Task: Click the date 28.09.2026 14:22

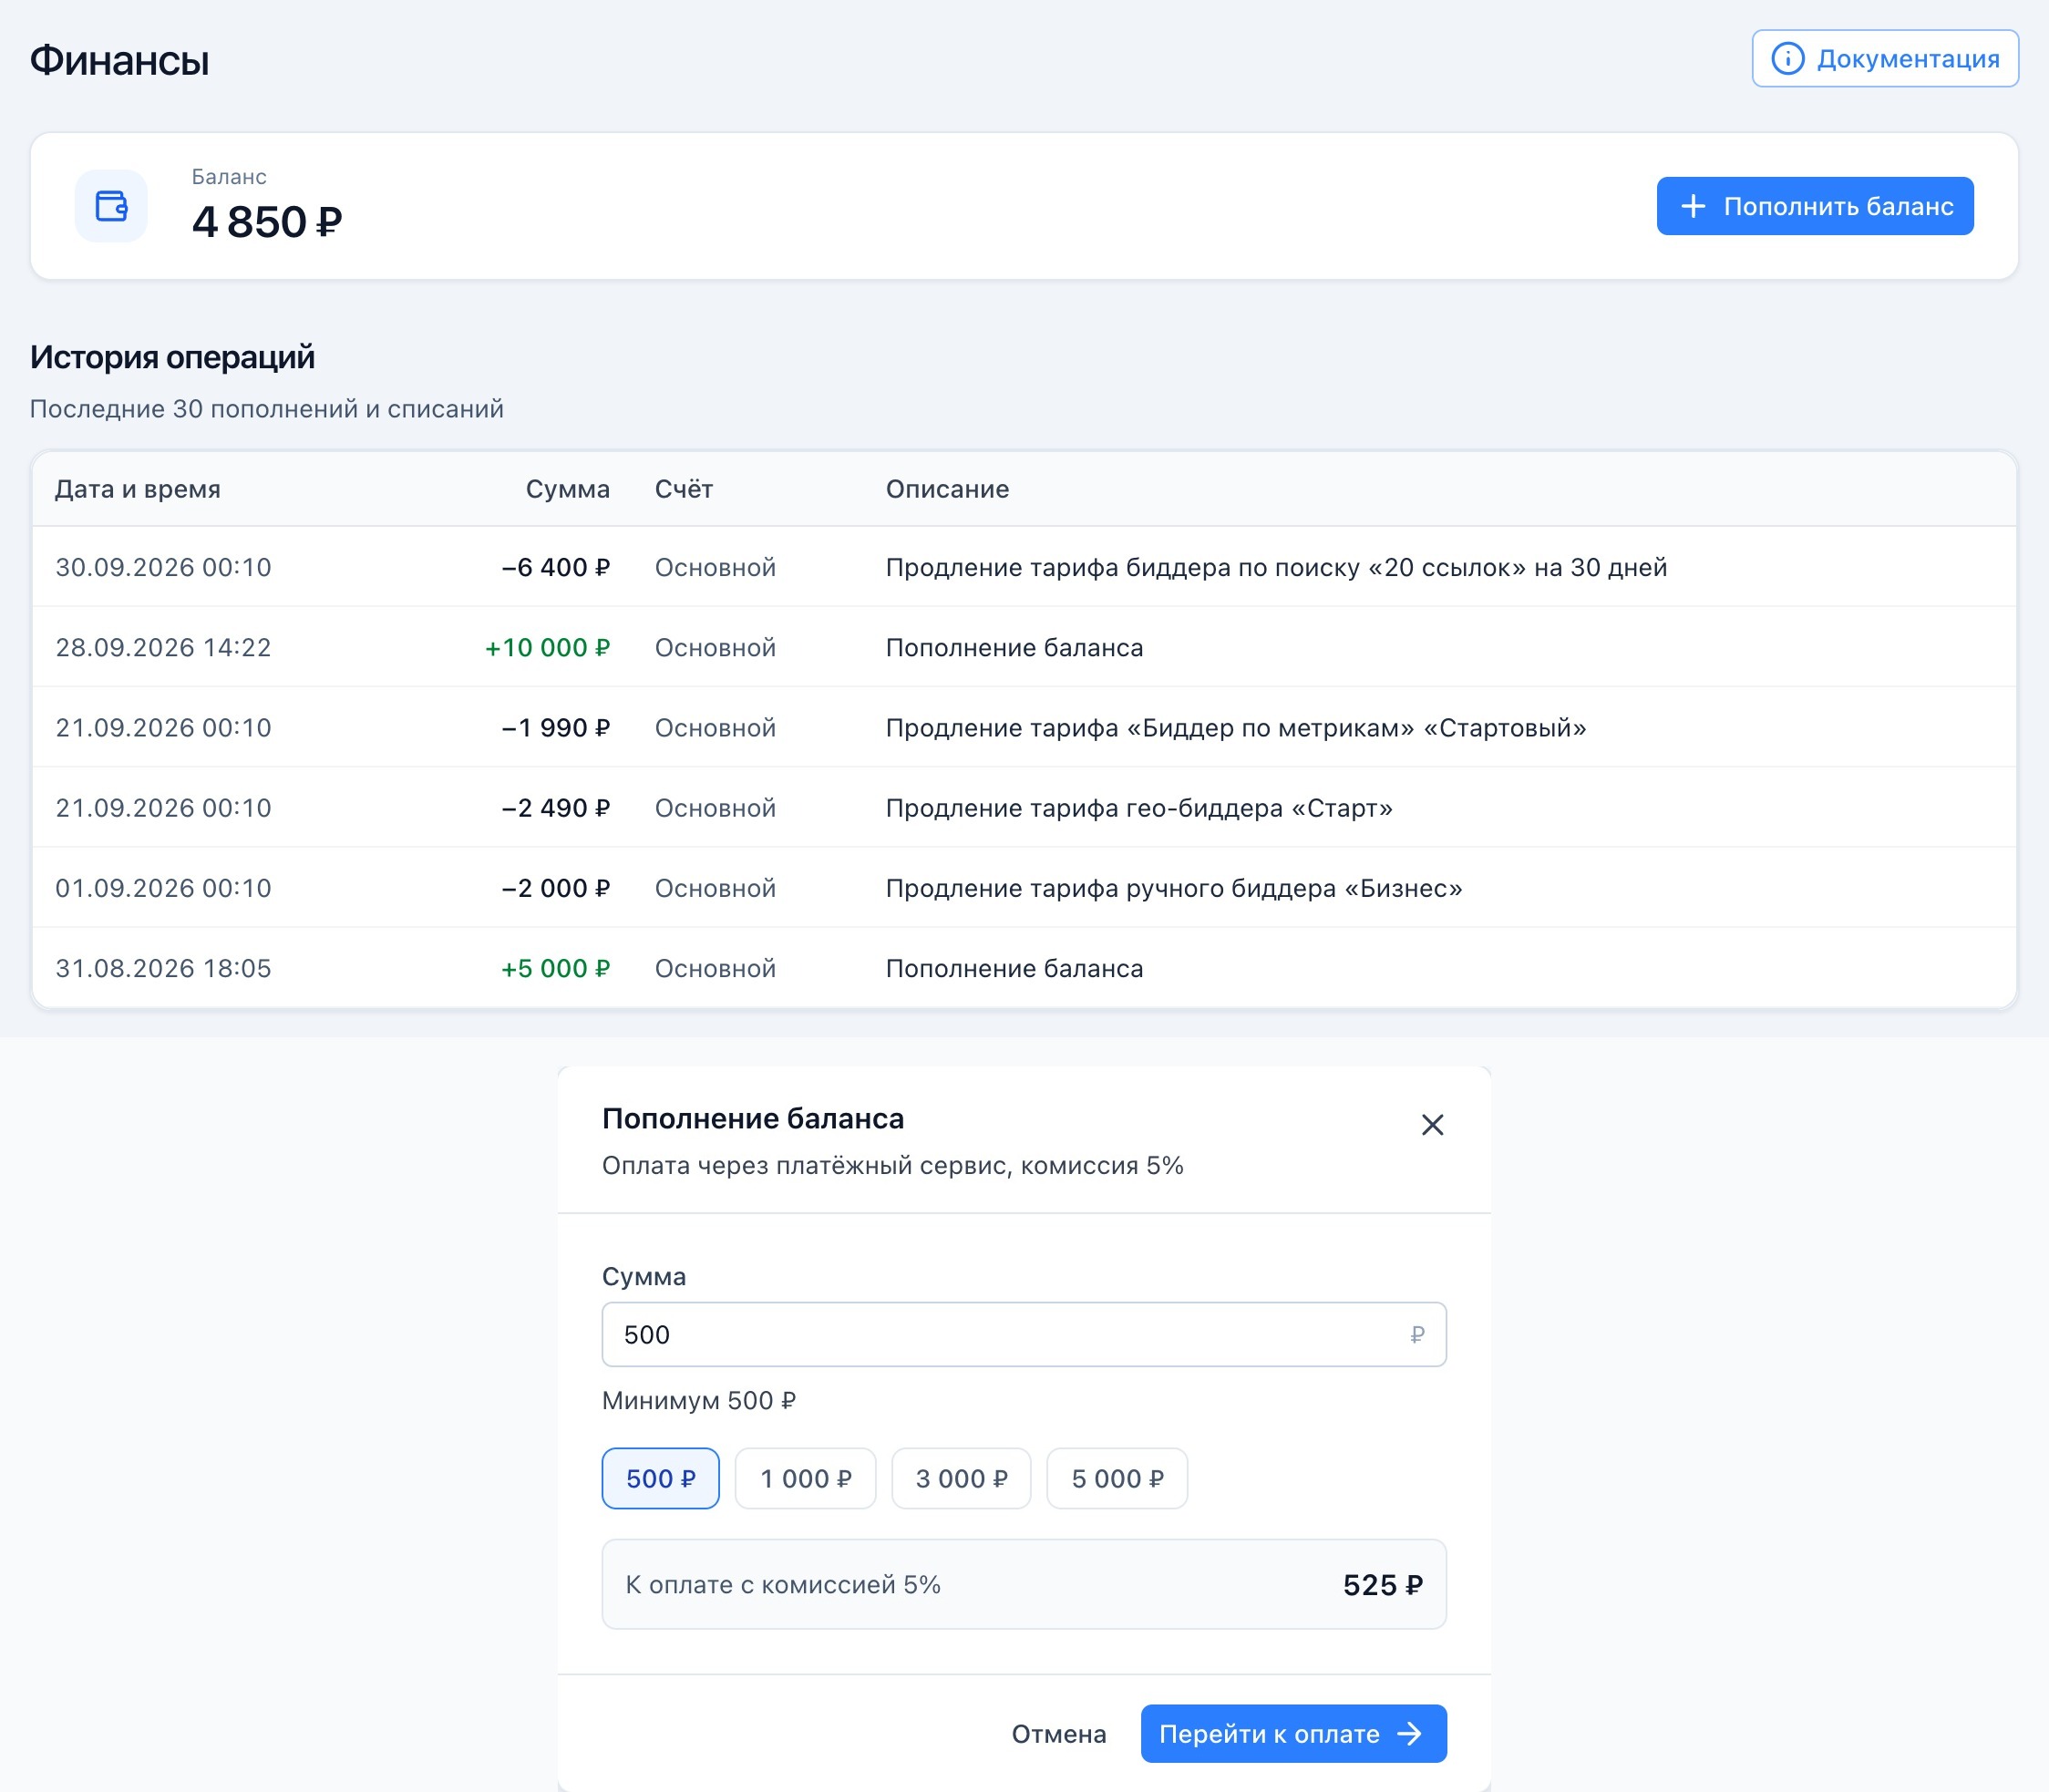Action: click(163, 648)
